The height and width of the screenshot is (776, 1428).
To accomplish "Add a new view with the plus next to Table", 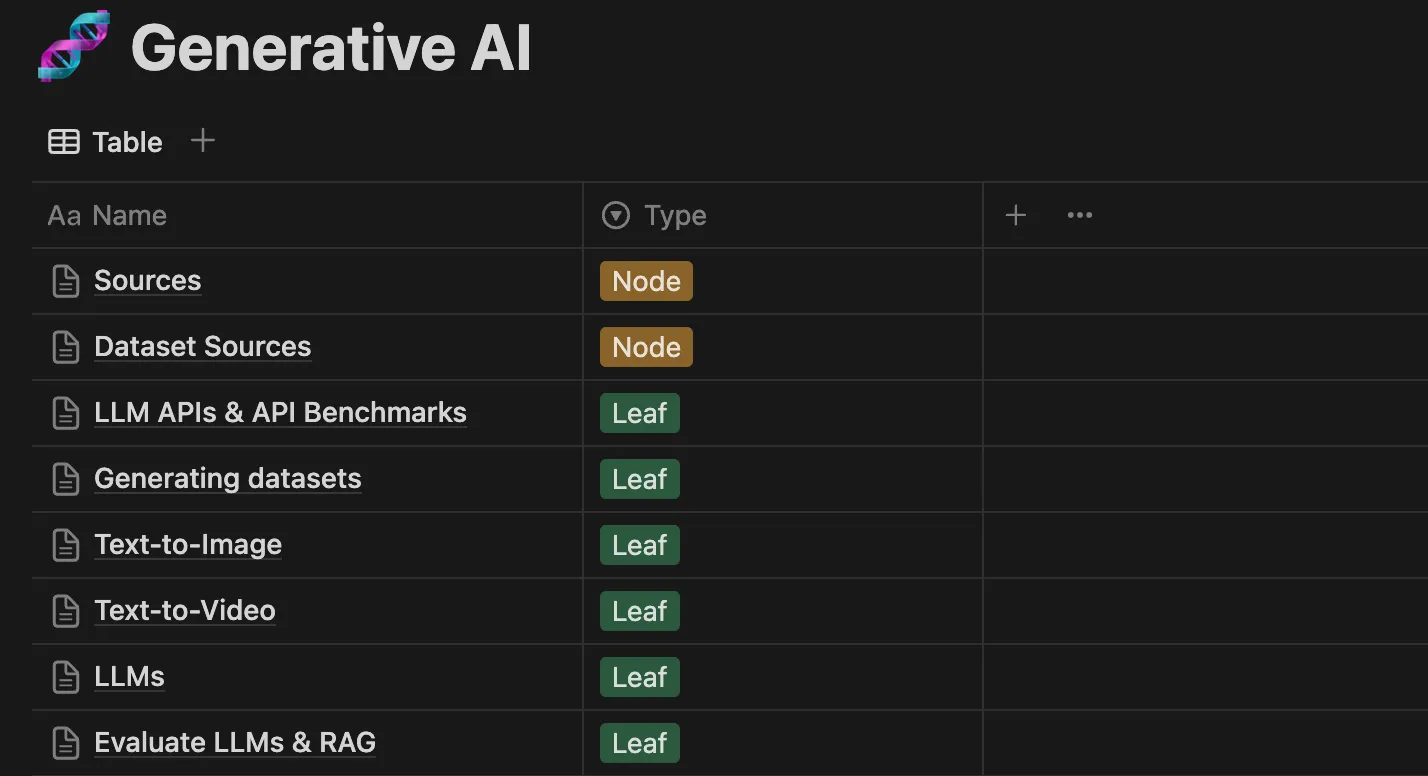I will [202, 141].
